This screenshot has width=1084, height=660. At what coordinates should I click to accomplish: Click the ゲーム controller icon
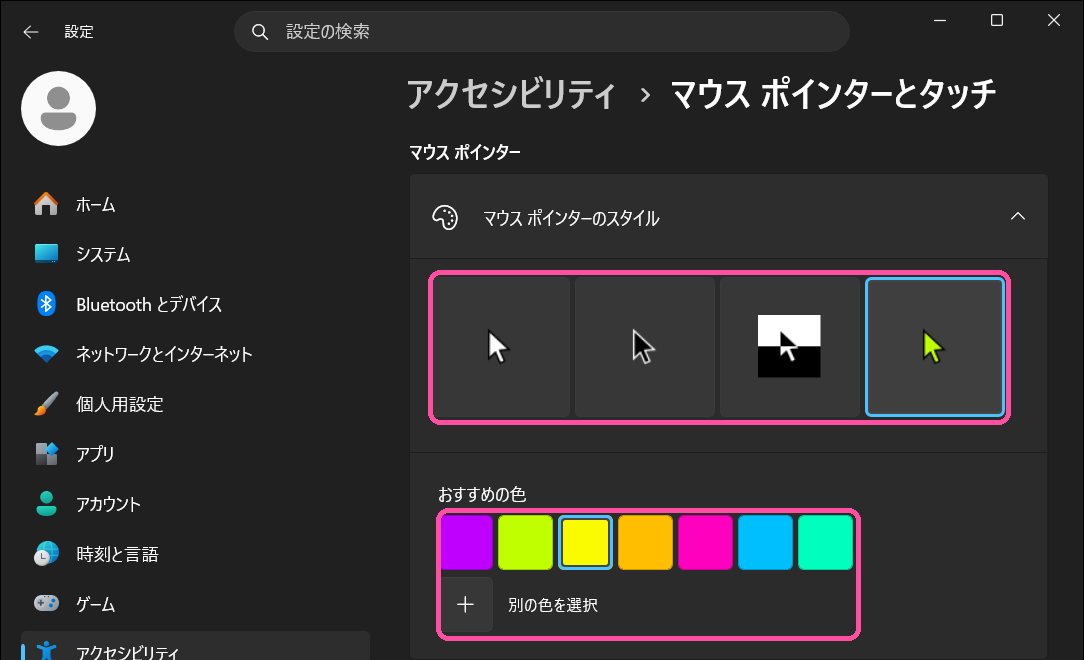point(46,603)
